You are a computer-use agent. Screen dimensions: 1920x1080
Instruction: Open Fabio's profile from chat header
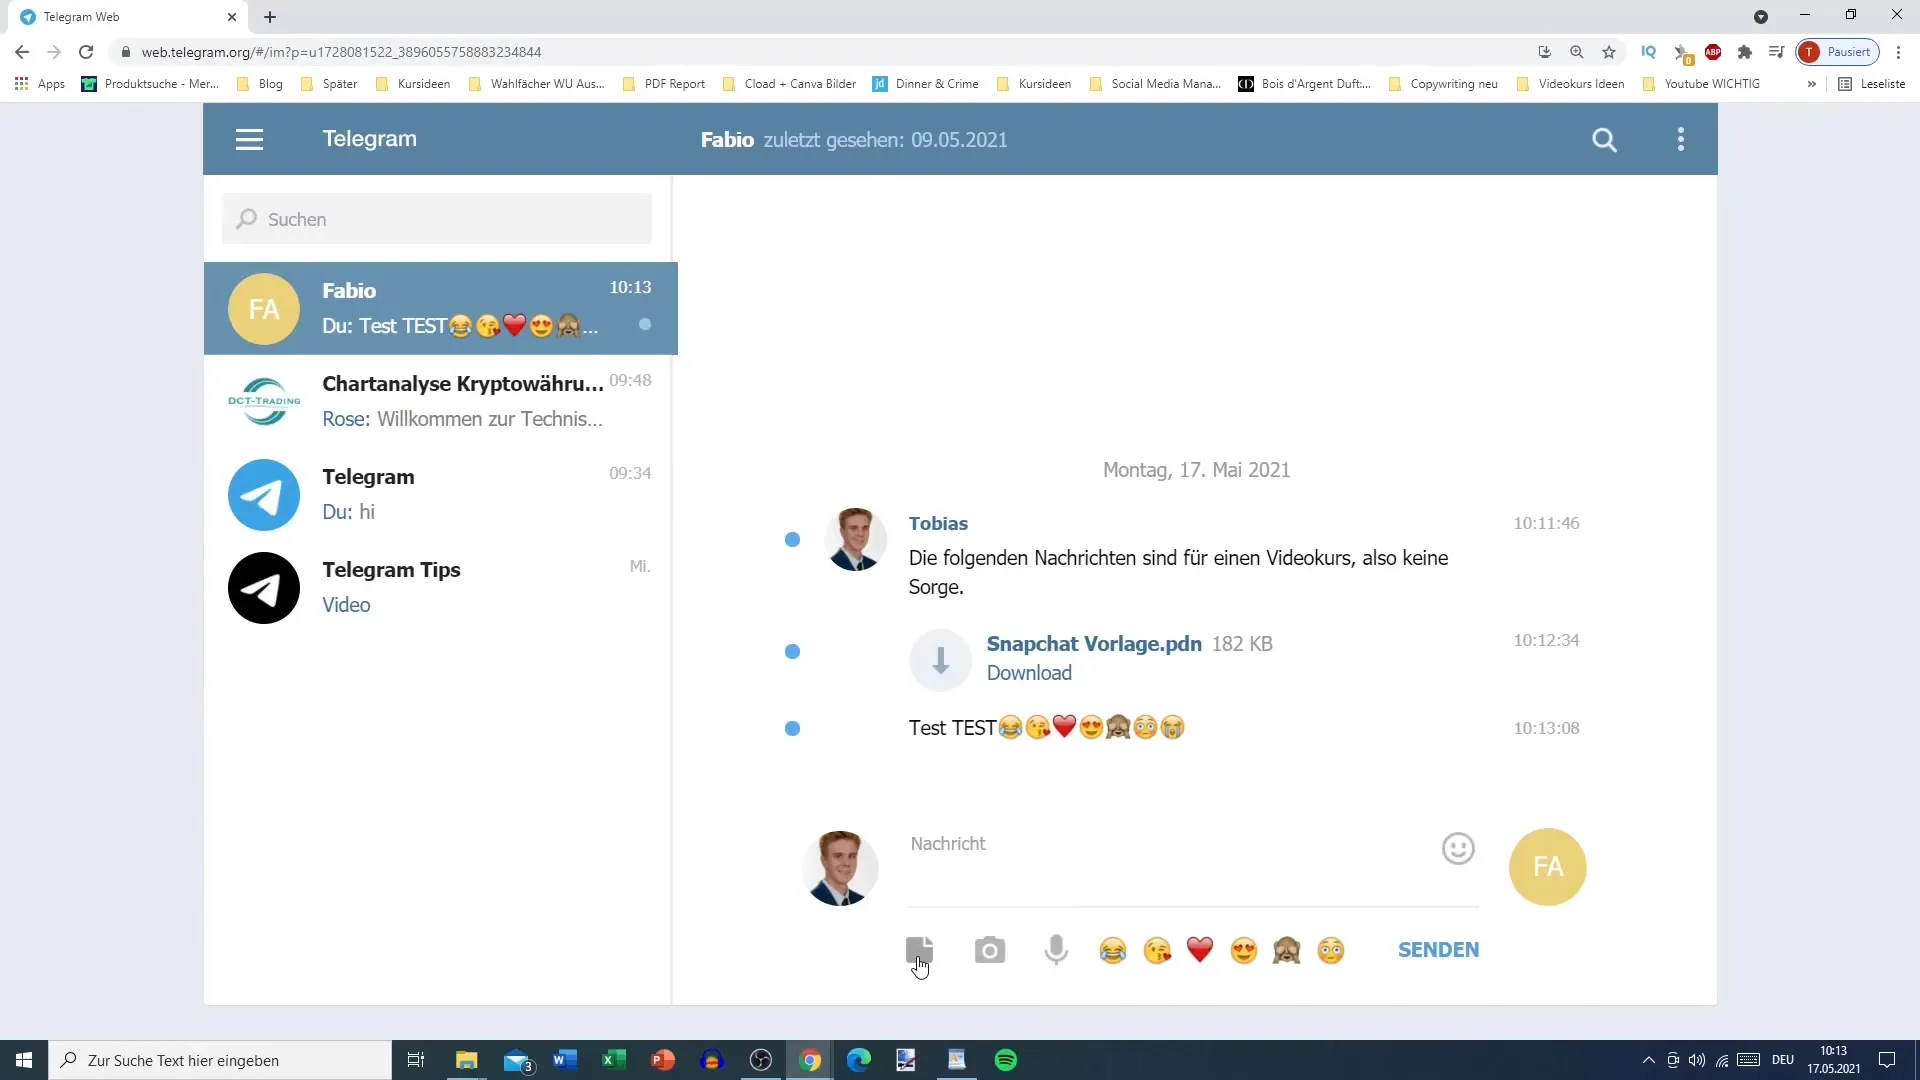[727, 140]
